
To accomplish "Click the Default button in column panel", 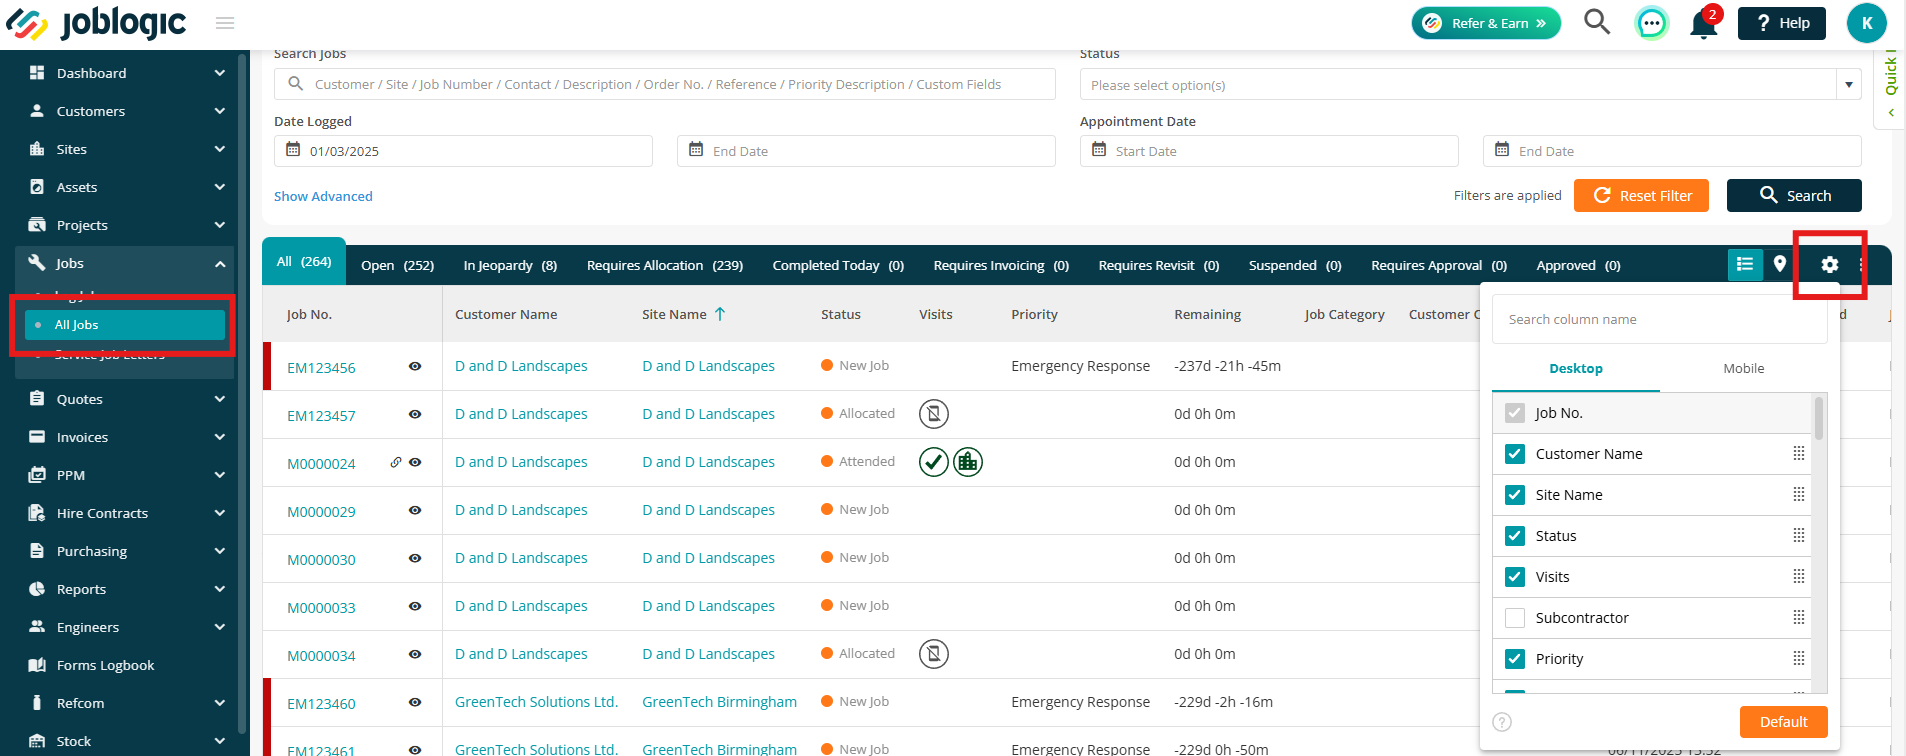I will point(1783,722).
